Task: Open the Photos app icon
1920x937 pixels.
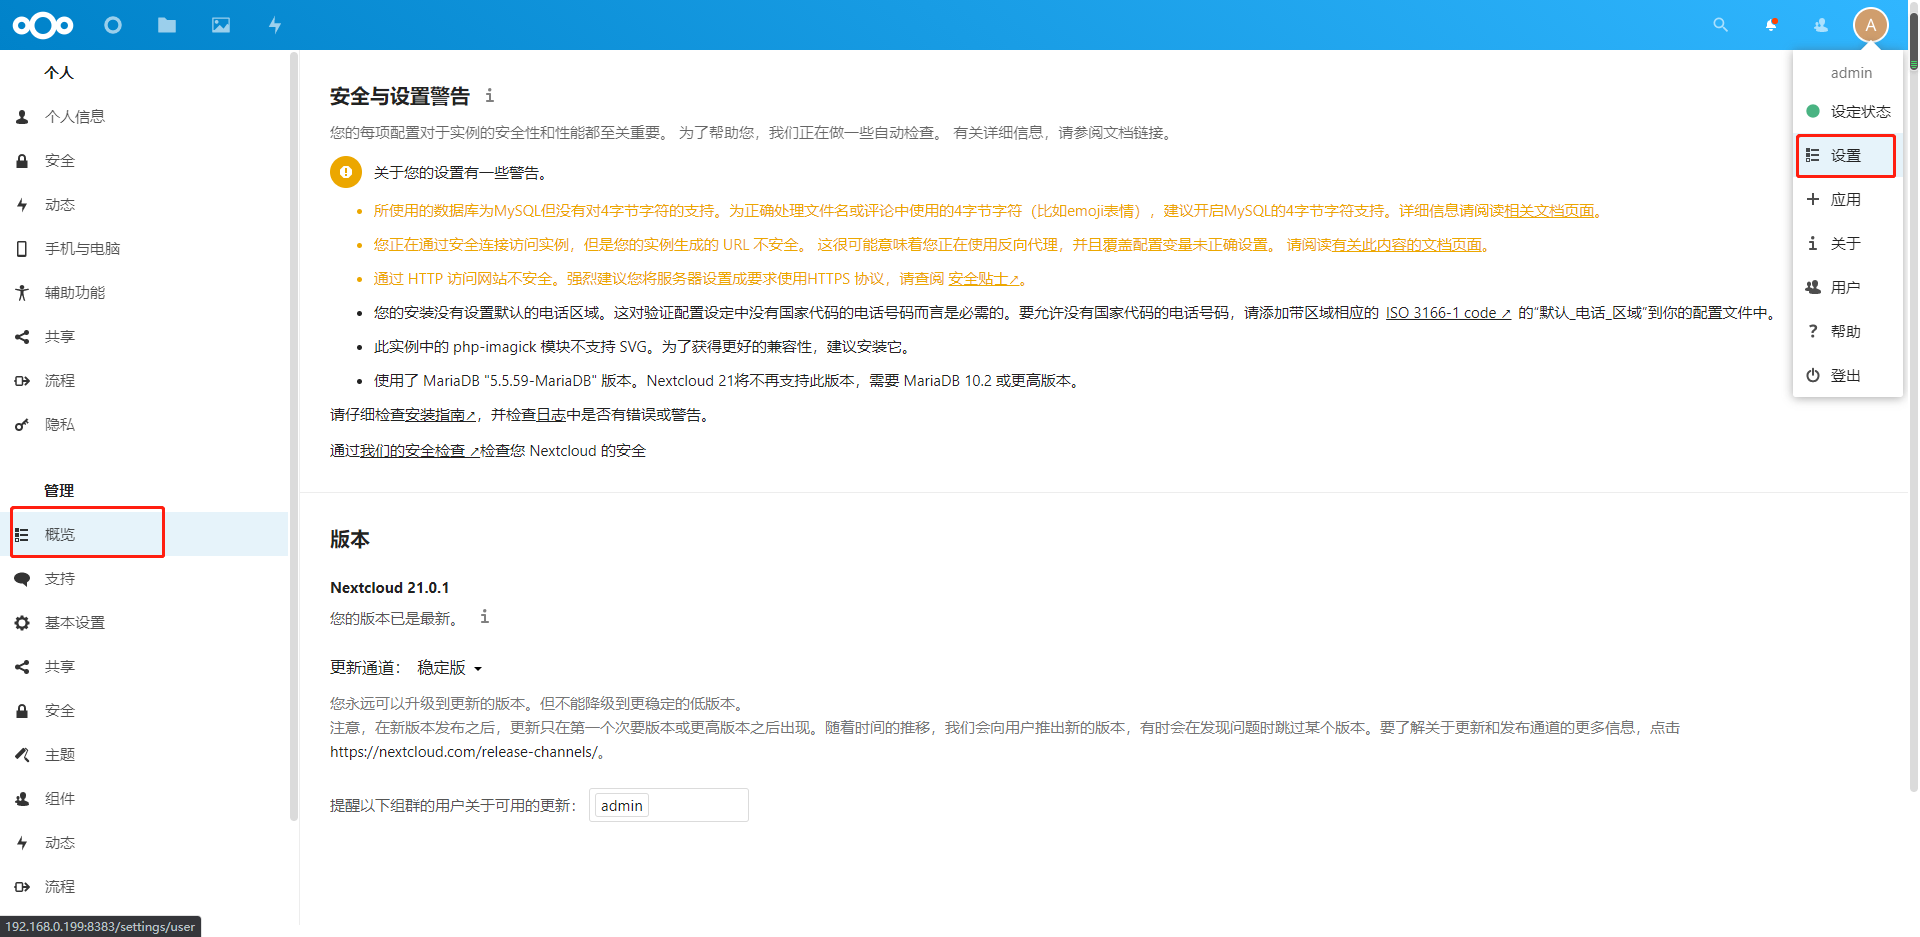Action: click(x=221, y=25)
